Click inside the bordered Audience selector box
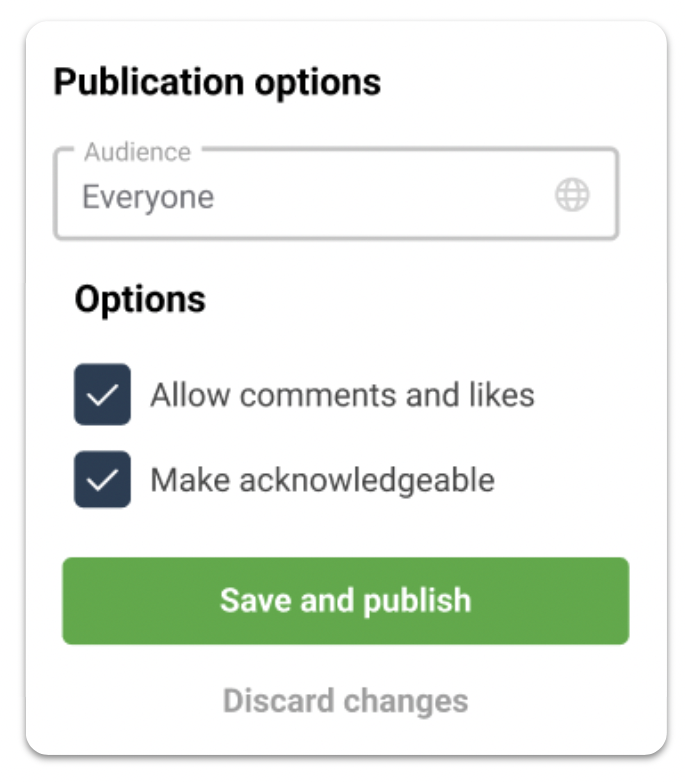 [336, 194]
